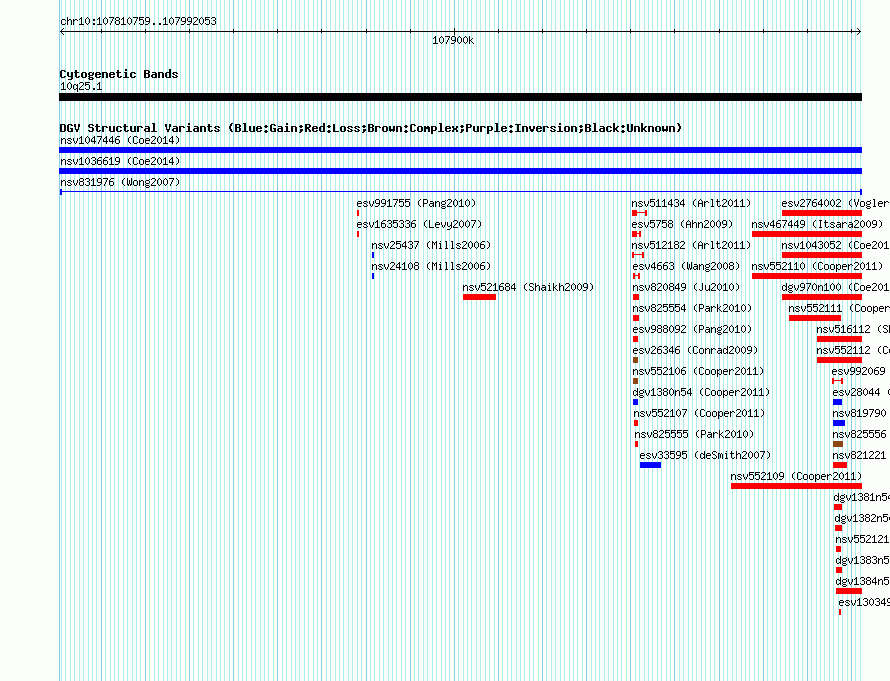The height and width of the screenshot is (681, 890).
Task: Click nsv825555 (Park2010) variant label
Action: (x=694, y=434)
